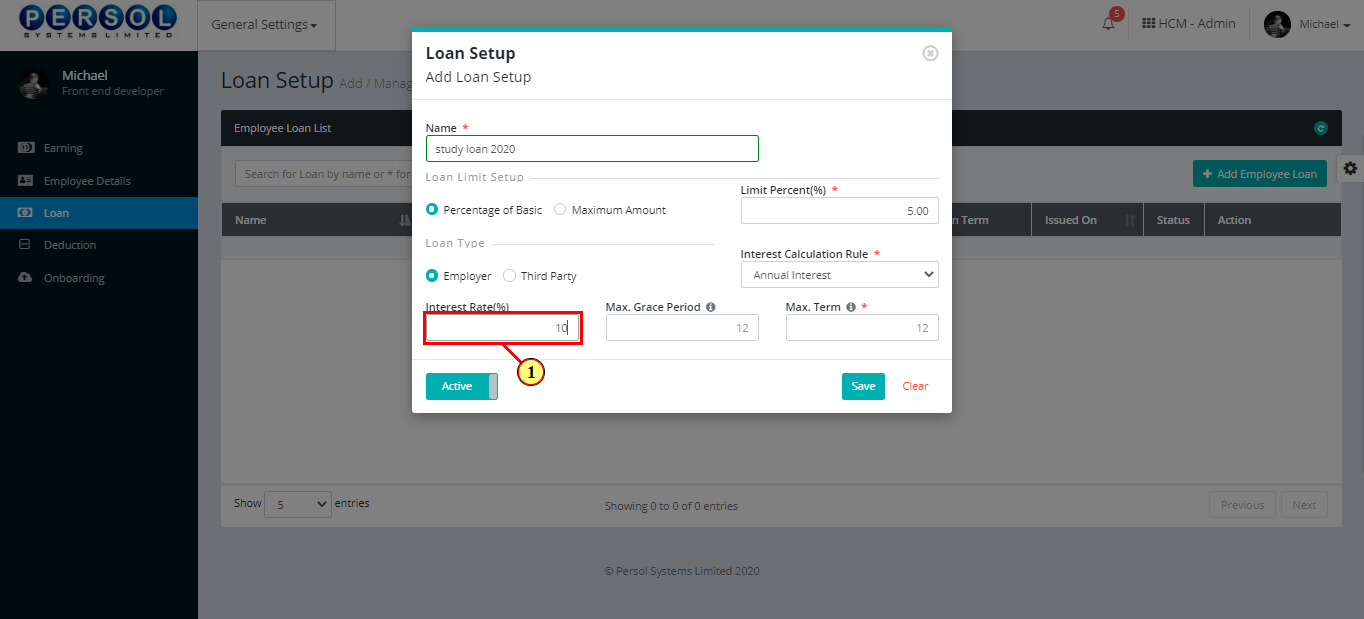Close the Loan Setup dialog
Image resolution: width=1364 pixels, height=619 pixels.
tap(930, 53)
